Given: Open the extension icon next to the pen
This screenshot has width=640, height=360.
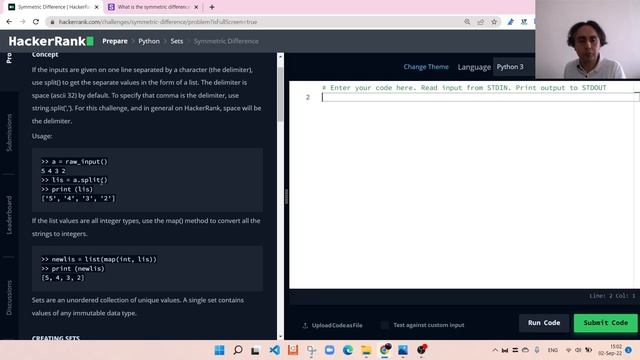Looking at the screenshot, I should 524,22.
